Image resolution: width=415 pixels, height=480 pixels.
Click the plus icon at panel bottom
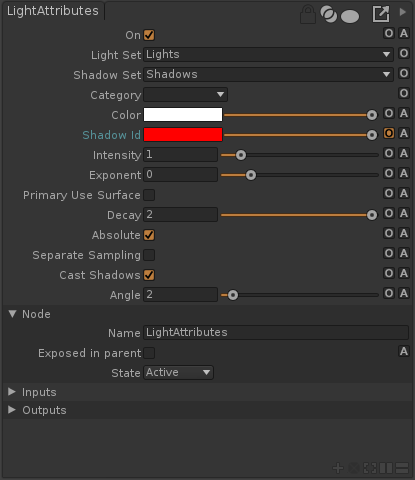coord(338,468)
